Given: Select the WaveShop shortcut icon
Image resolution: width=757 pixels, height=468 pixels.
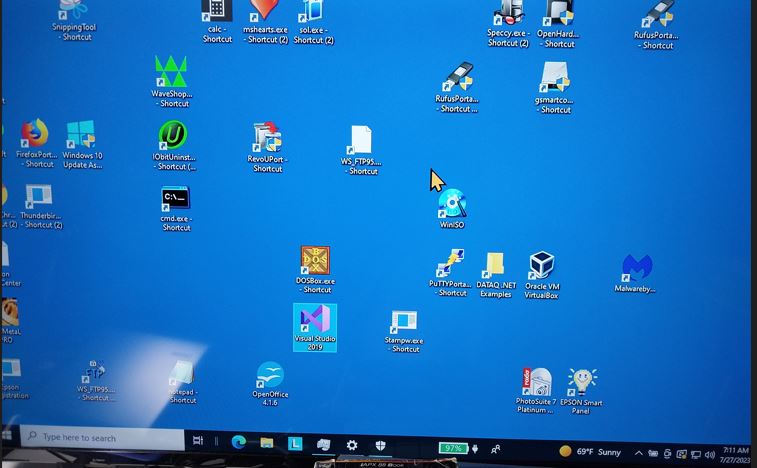Looking at the screenshot, I should [171, 81].
